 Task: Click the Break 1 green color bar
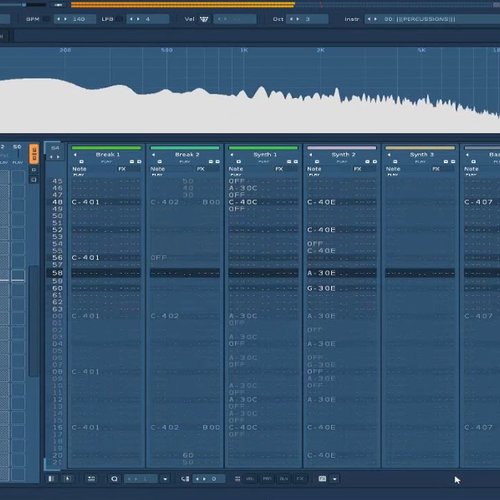[106, 148]
